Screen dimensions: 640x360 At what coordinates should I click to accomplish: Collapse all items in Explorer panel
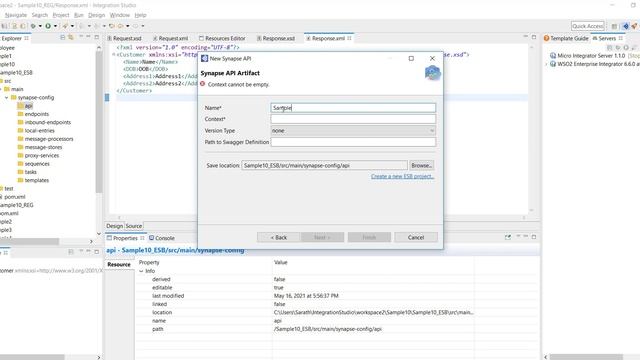[x=63, y=38]
